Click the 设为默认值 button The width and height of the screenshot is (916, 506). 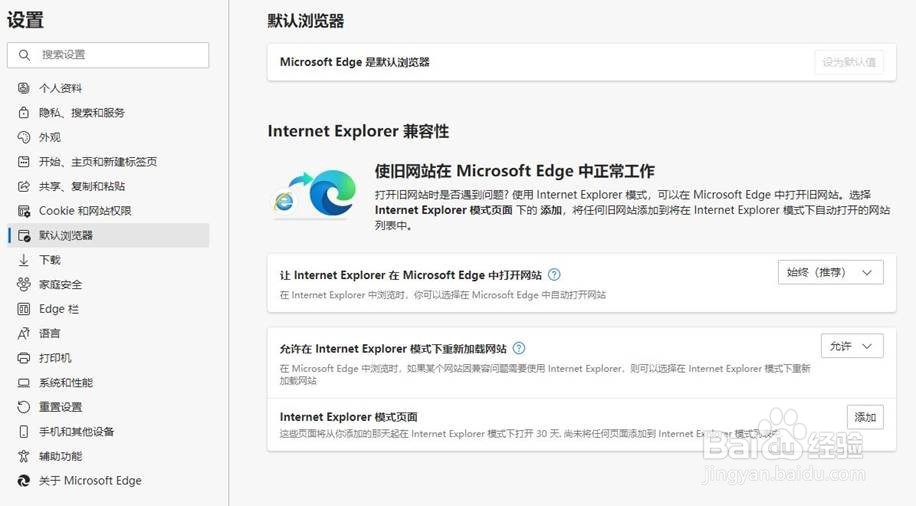[x=849, y=62]
